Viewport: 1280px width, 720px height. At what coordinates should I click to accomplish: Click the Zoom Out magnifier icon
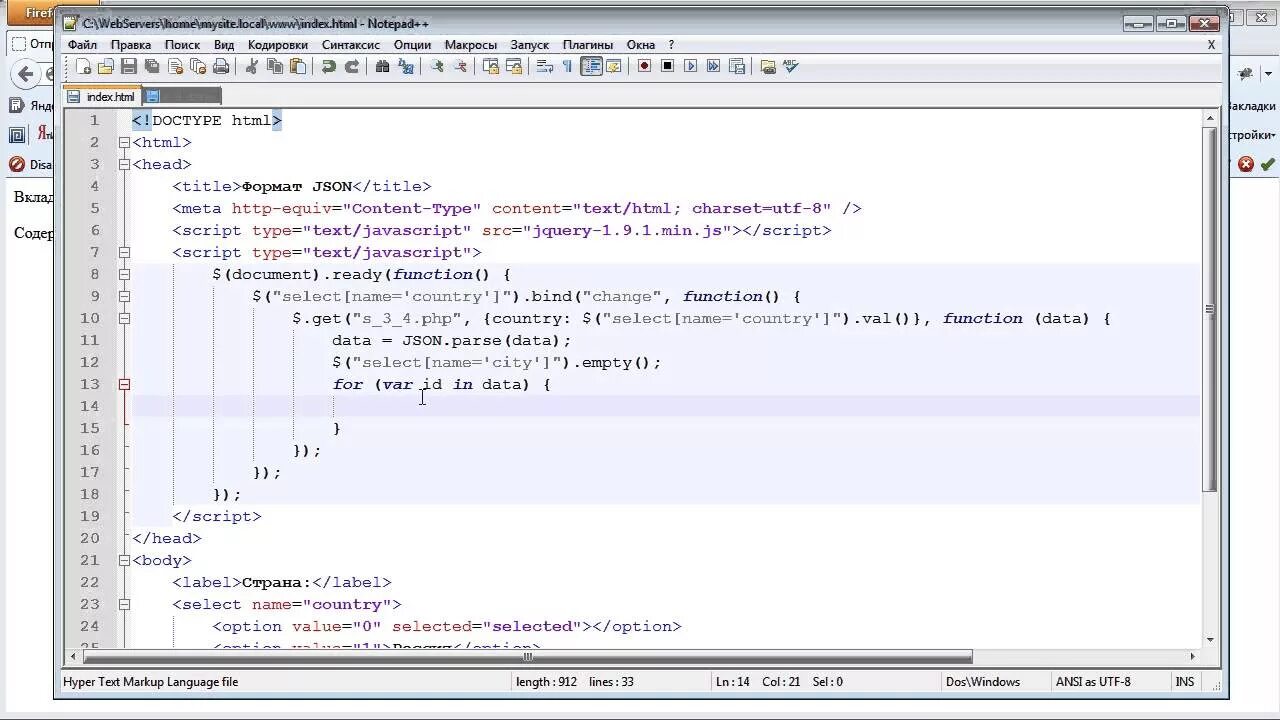coord(460,67)
